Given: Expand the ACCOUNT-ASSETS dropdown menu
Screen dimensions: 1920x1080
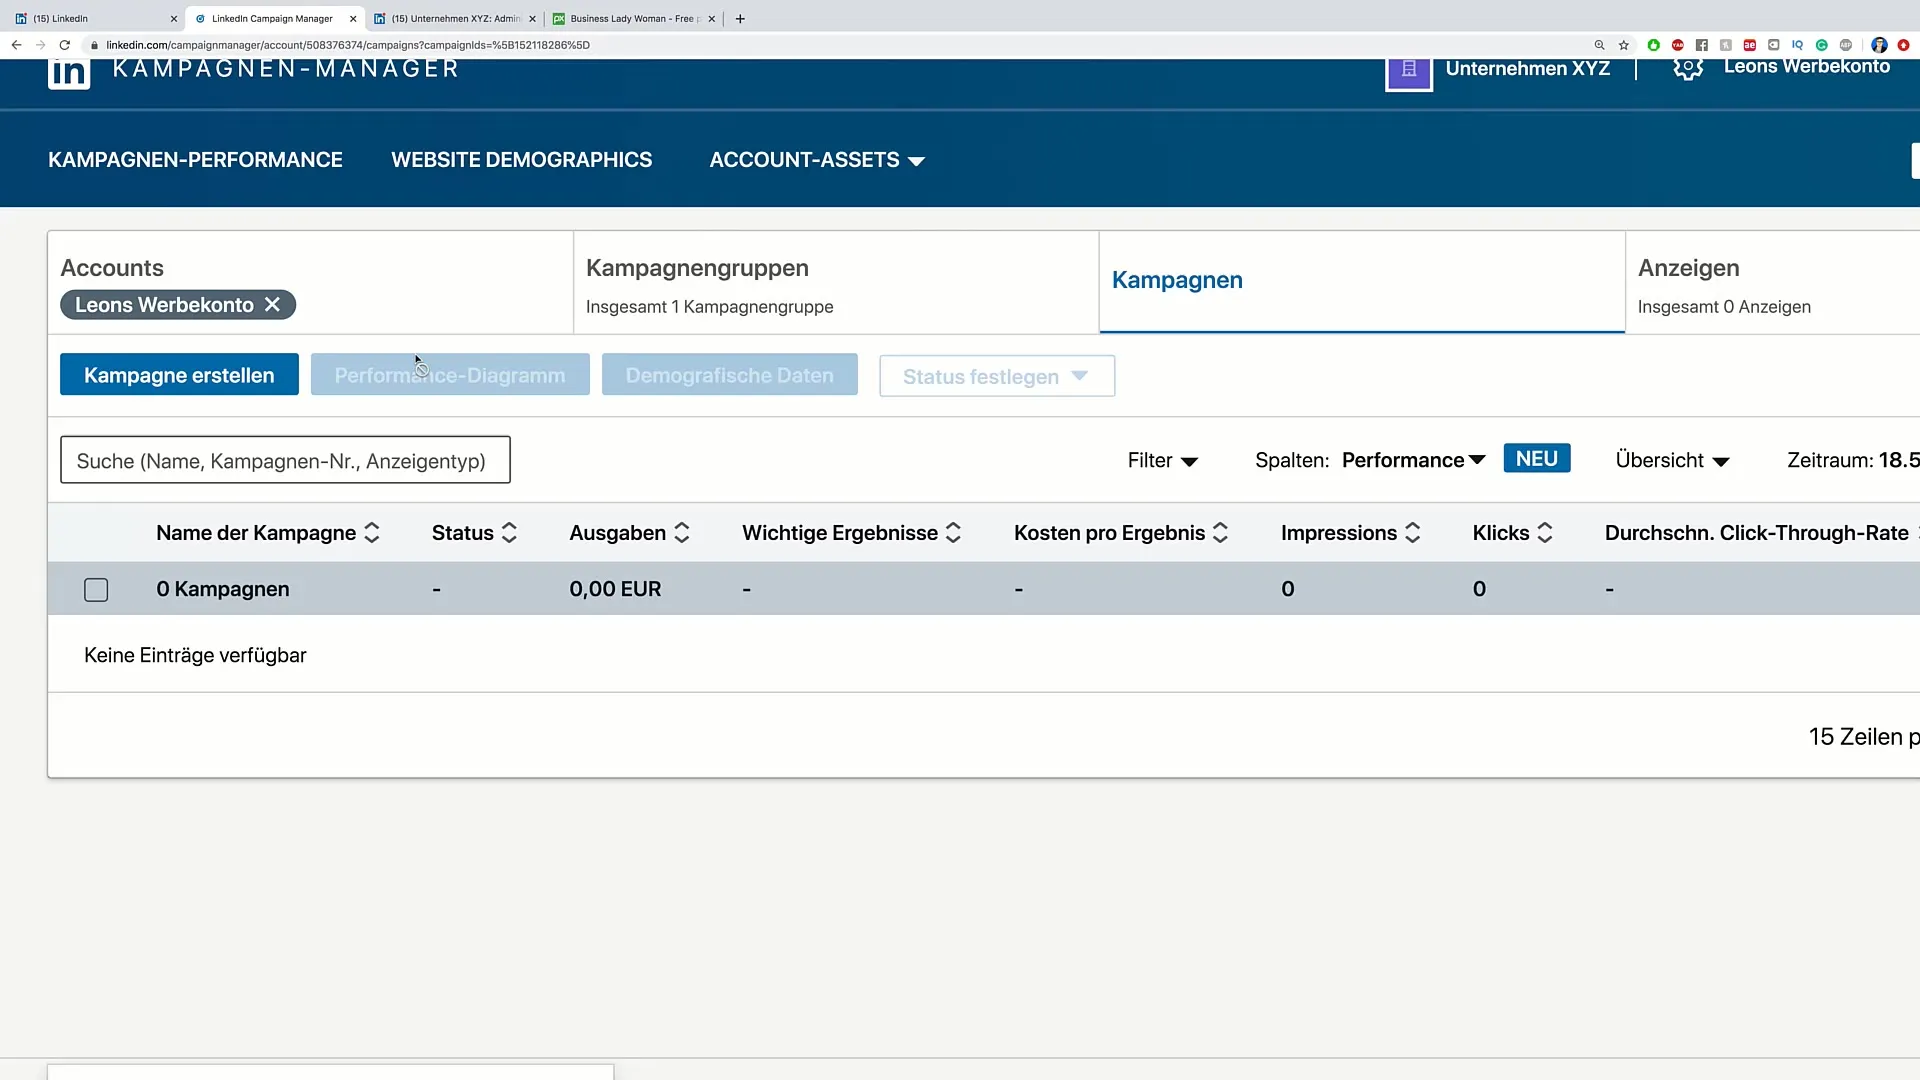Looking at the screenshot, I should click(x=817, y=160).
